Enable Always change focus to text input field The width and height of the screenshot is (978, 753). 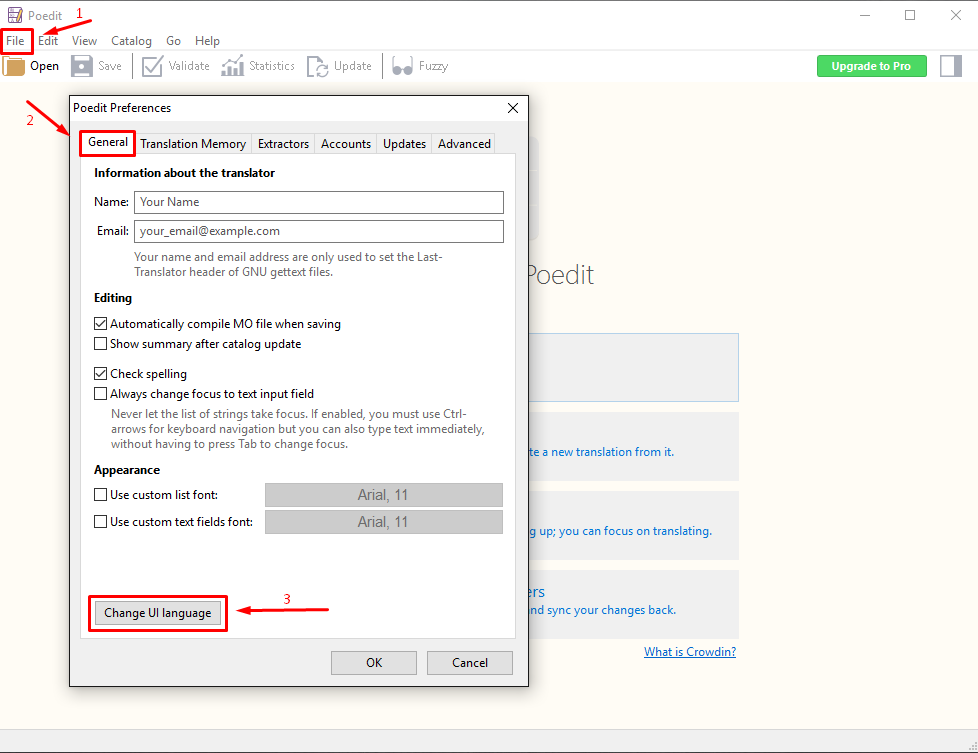(x=100, y=394)
